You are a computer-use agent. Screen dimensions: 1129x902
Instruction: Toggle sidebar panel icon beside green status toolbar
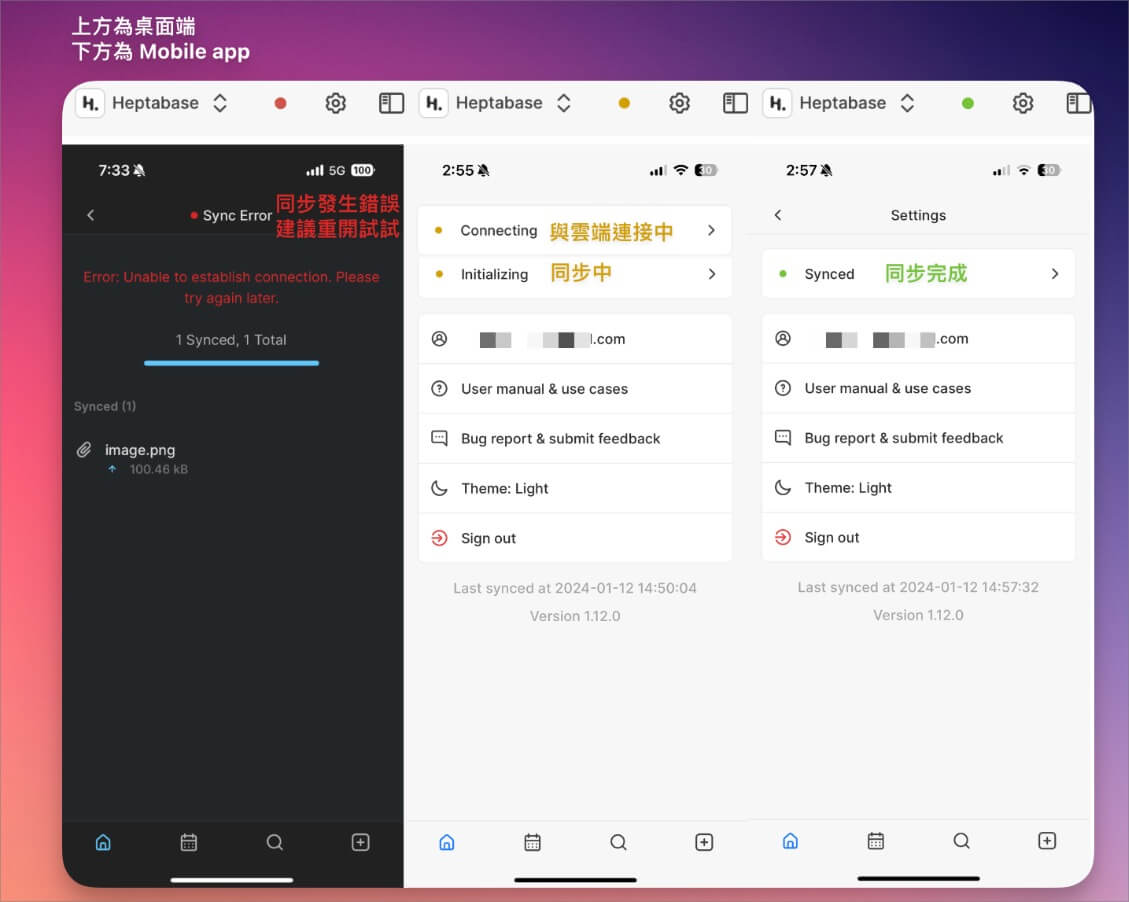(1078, 103)
